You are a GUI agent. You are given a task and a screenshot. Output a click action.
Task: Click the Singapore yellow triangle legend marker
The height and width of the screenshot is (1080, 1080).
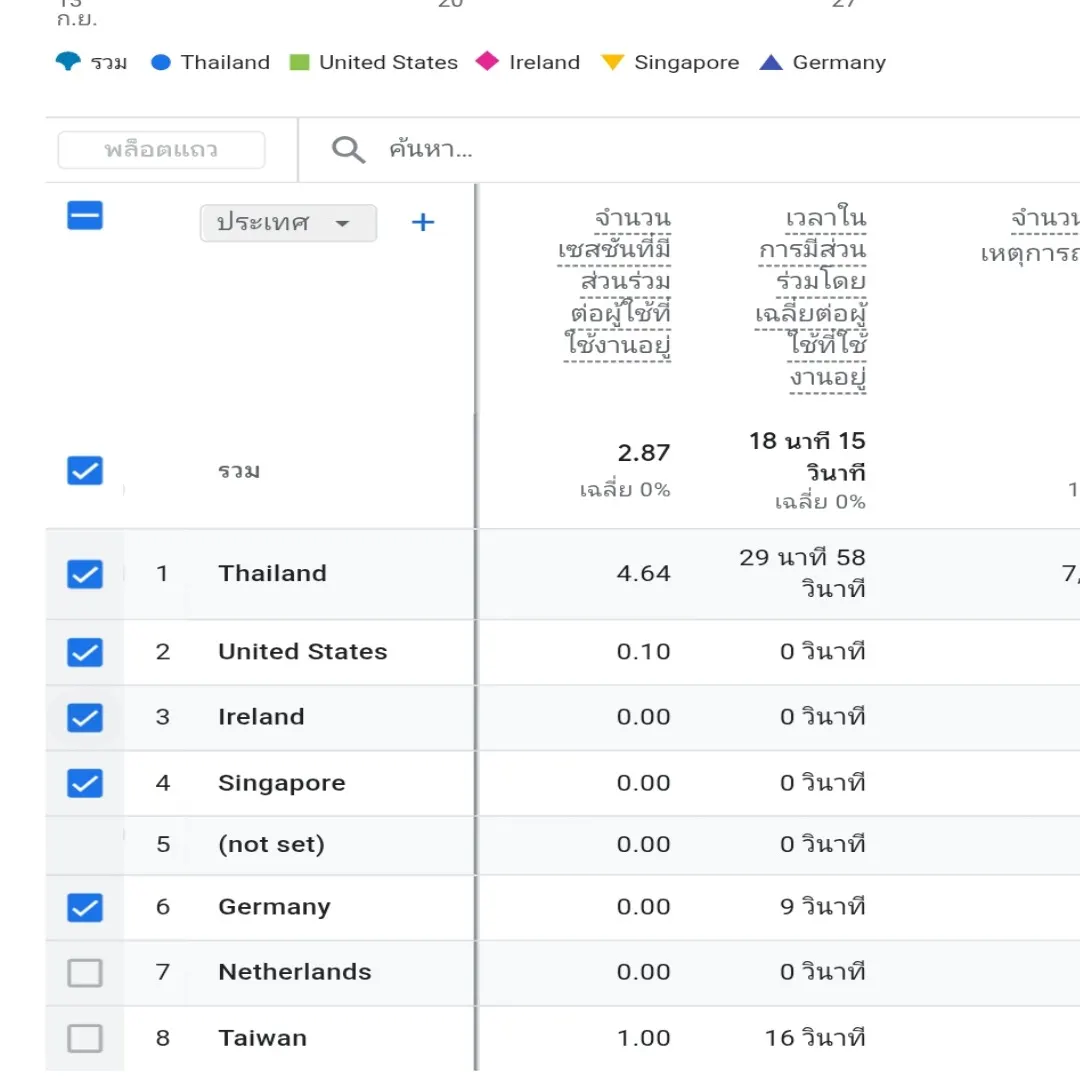tap(612, 63)
